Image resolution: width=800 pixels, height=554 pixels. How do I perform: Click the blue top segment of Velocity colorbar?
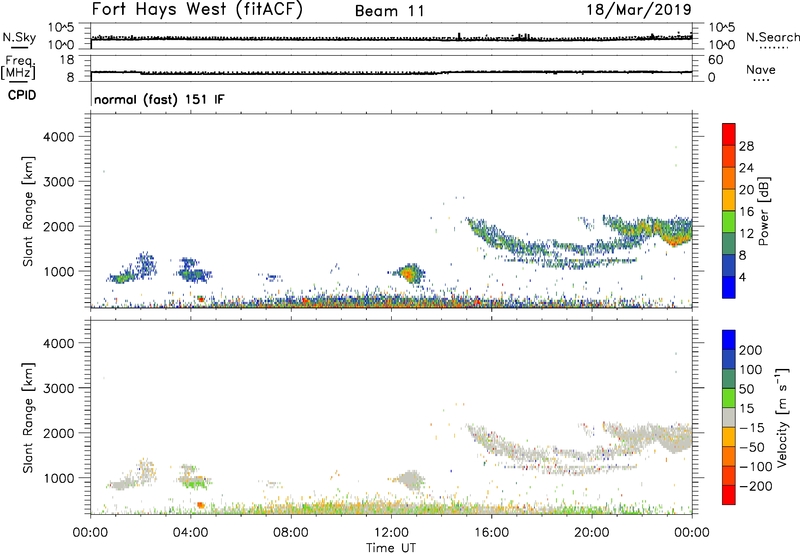[729, 340]
